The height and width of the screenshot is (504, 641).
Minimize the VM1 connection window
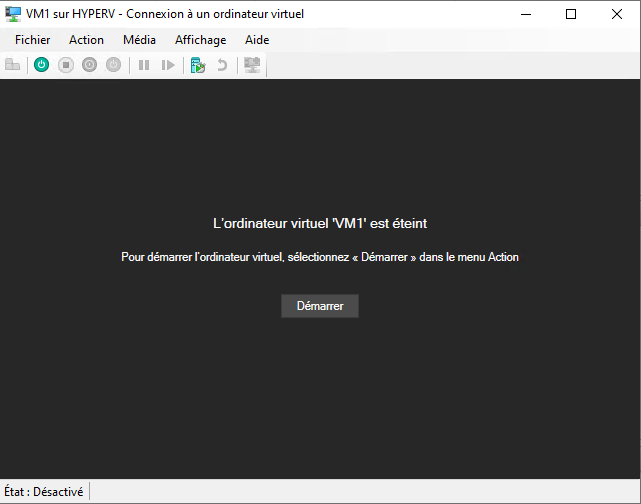(525, 14)
